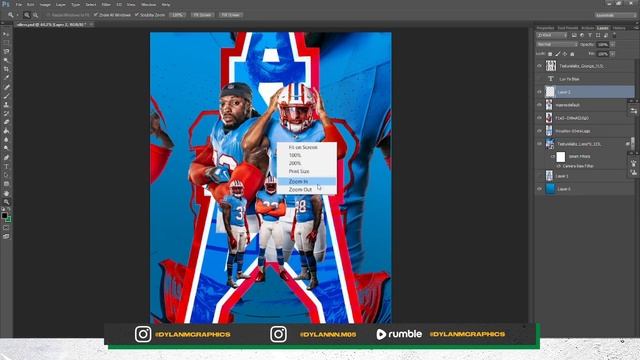Select the Blur tool

[6, 140]
